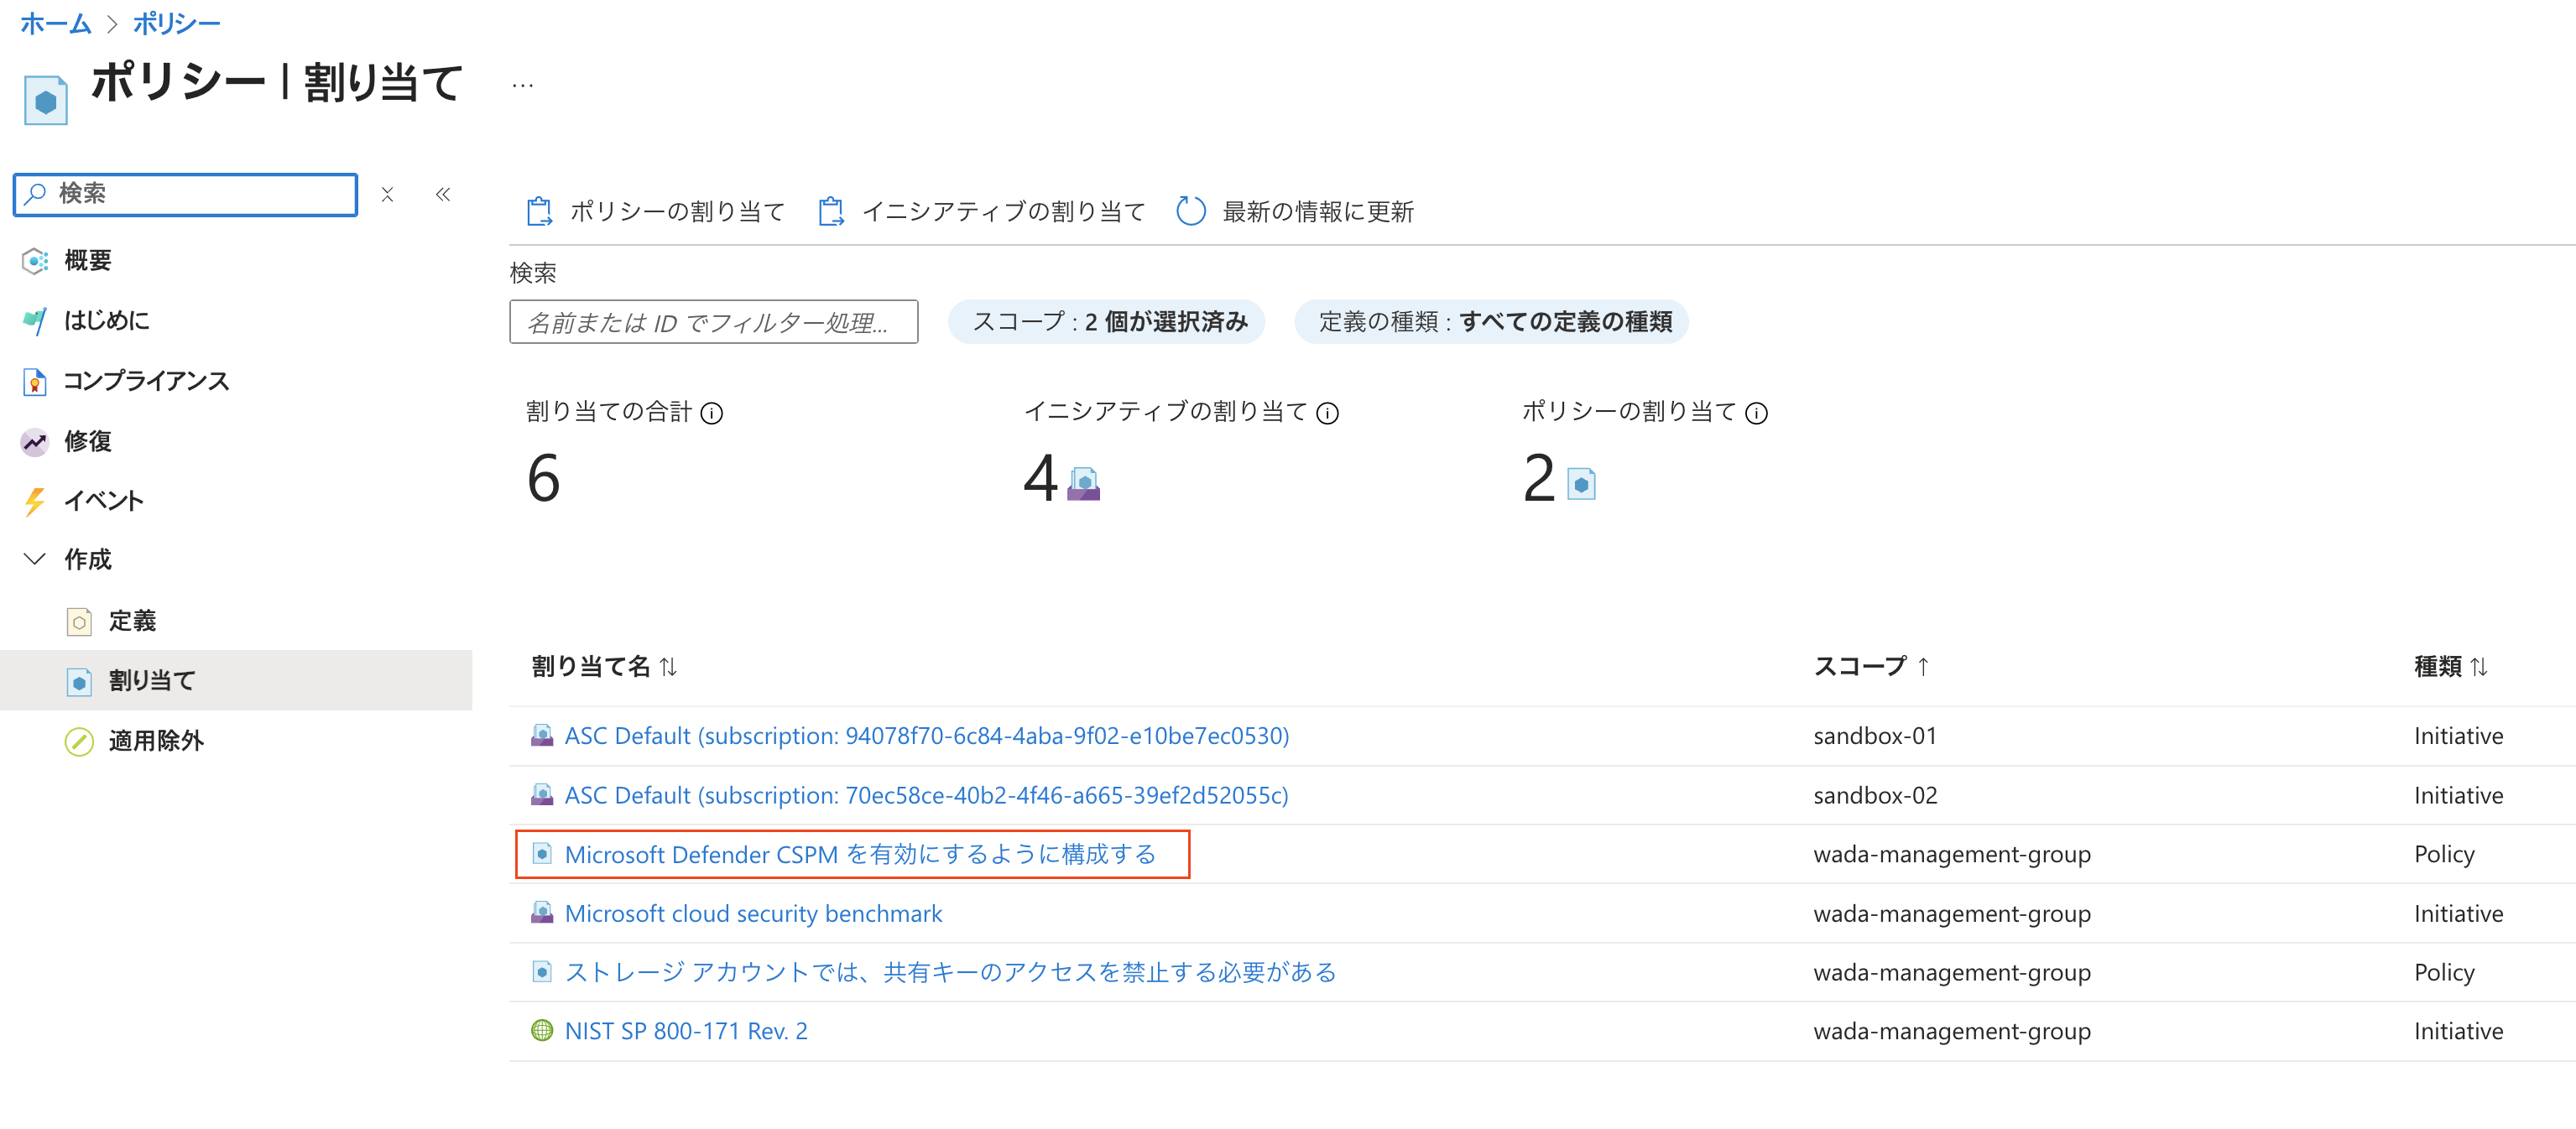Collapse the 作成 section chevron
The height and width of the screenshot is (1129, 2576).
(35, 559)
